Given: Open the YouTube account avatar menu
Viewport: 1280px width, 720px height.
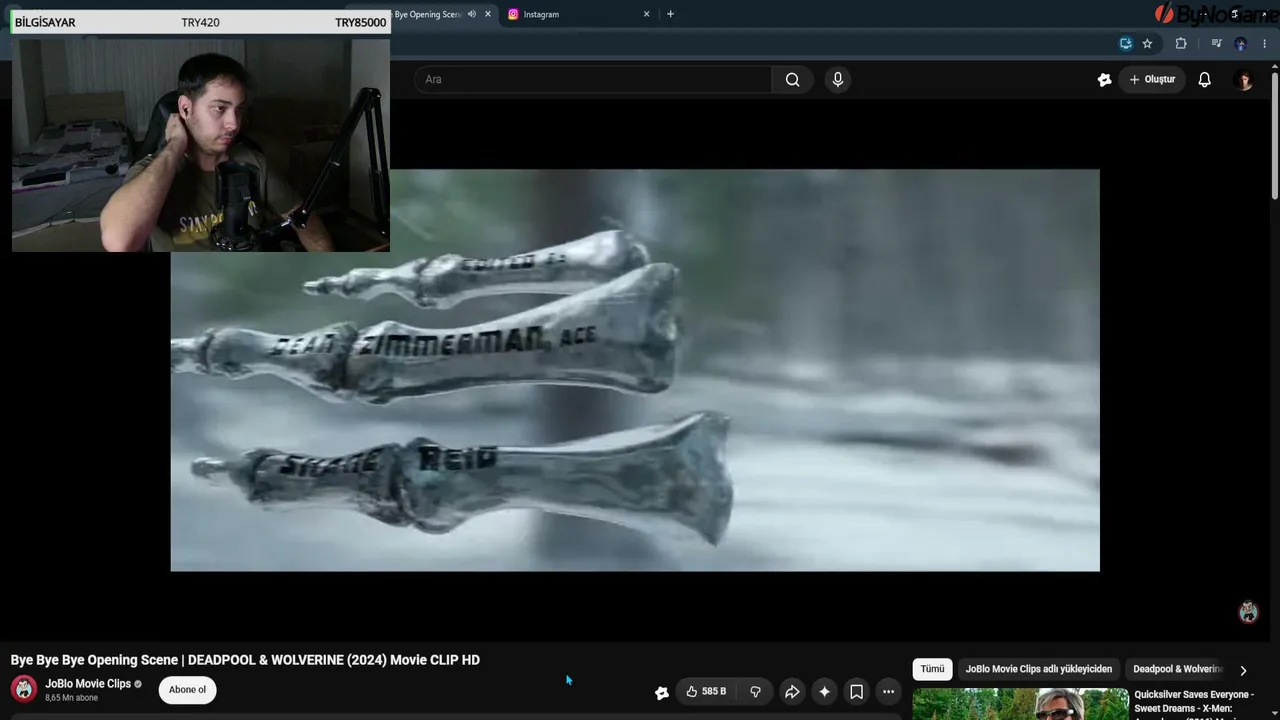Looking at the screenshot, I should point(1244,80).
